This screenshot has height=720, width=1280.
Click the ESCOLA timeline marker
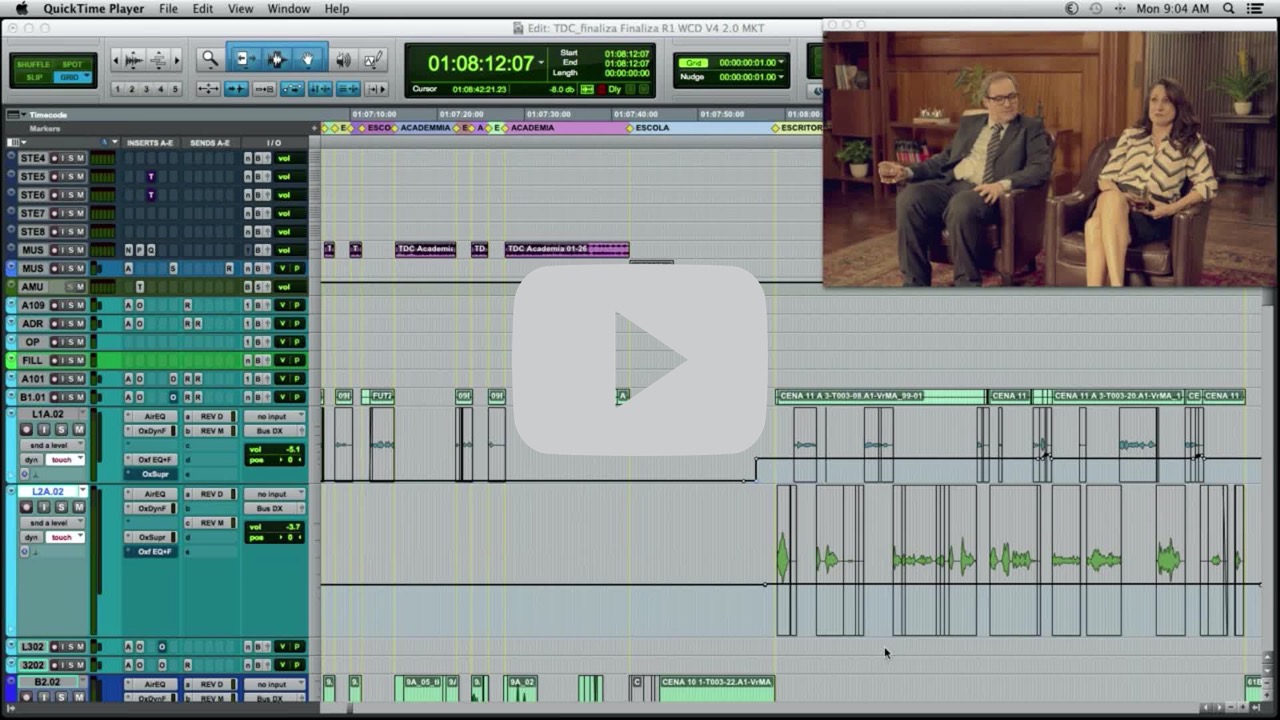(x=651, y=128)
